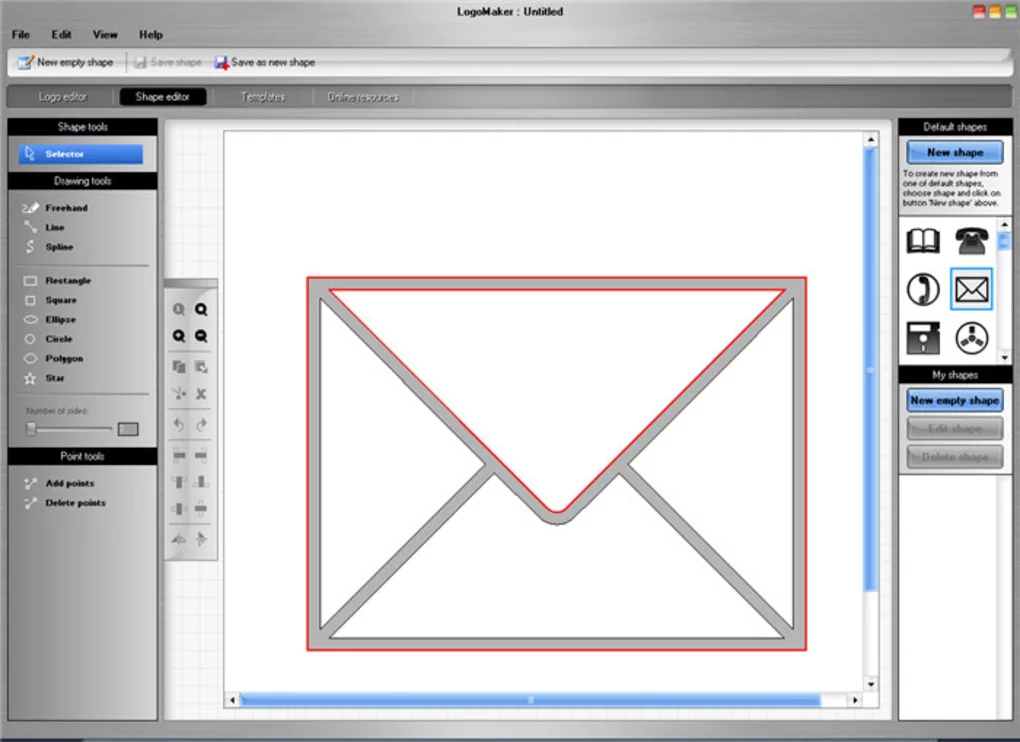This screenshot has width=1020, height=742.
Task: Click the greyed actual-size zoom icon
Action: (179, 310)
